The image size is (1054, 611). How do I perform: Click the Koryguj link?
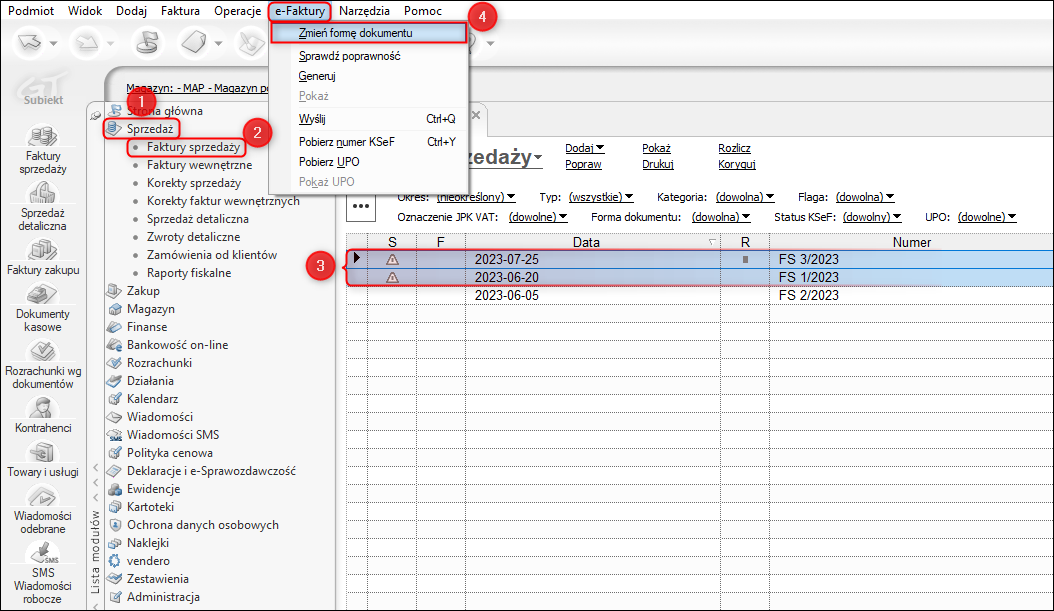coord(736,164)
